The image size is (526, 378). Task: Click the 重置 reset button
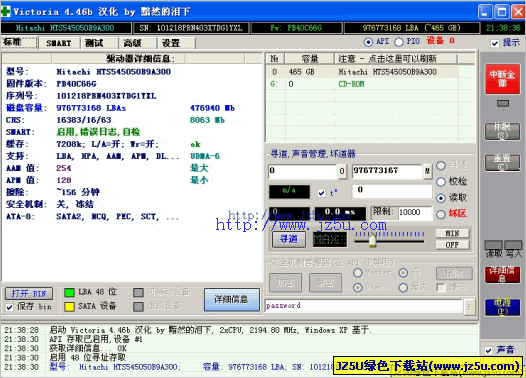coord(502,162)
